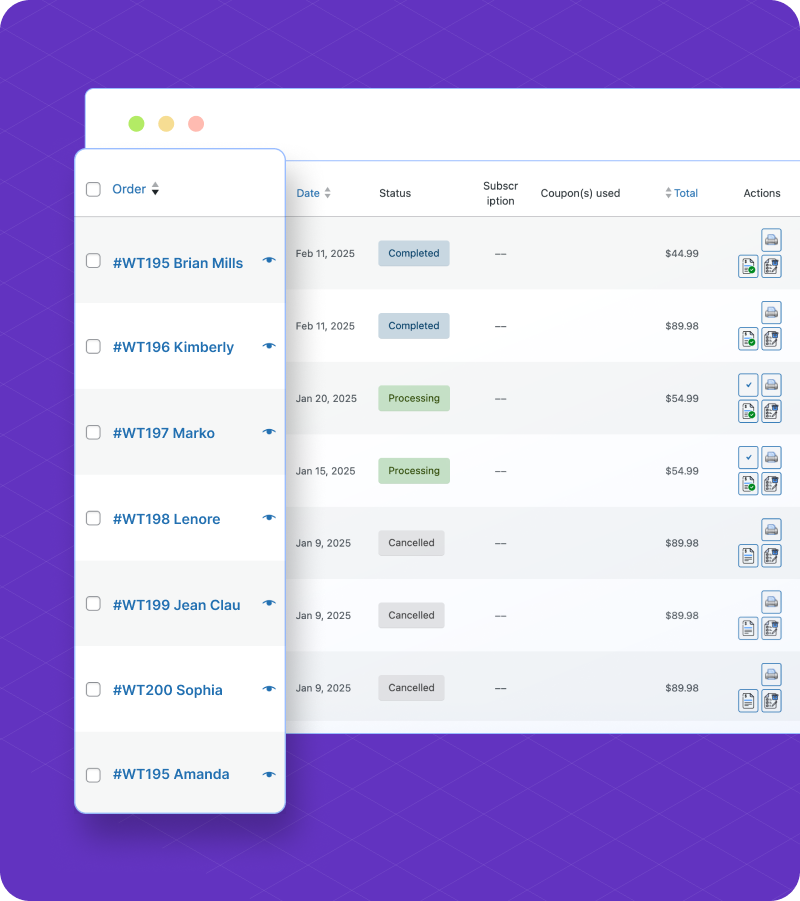Click the invoice icon in the $89.98 Completed row
The width and height of the screenshot is (800, 901).
[x=748, y=338]
